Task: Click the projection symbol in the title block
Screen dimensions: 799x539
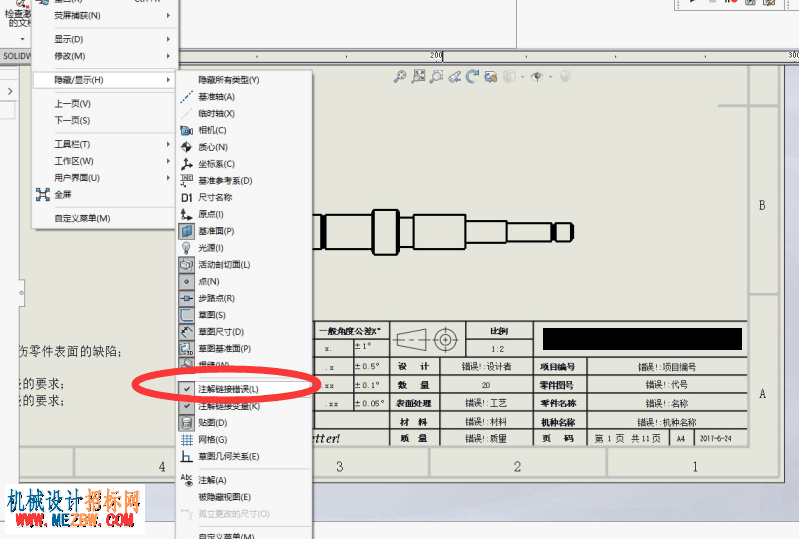Action: [x=428, y=339]
